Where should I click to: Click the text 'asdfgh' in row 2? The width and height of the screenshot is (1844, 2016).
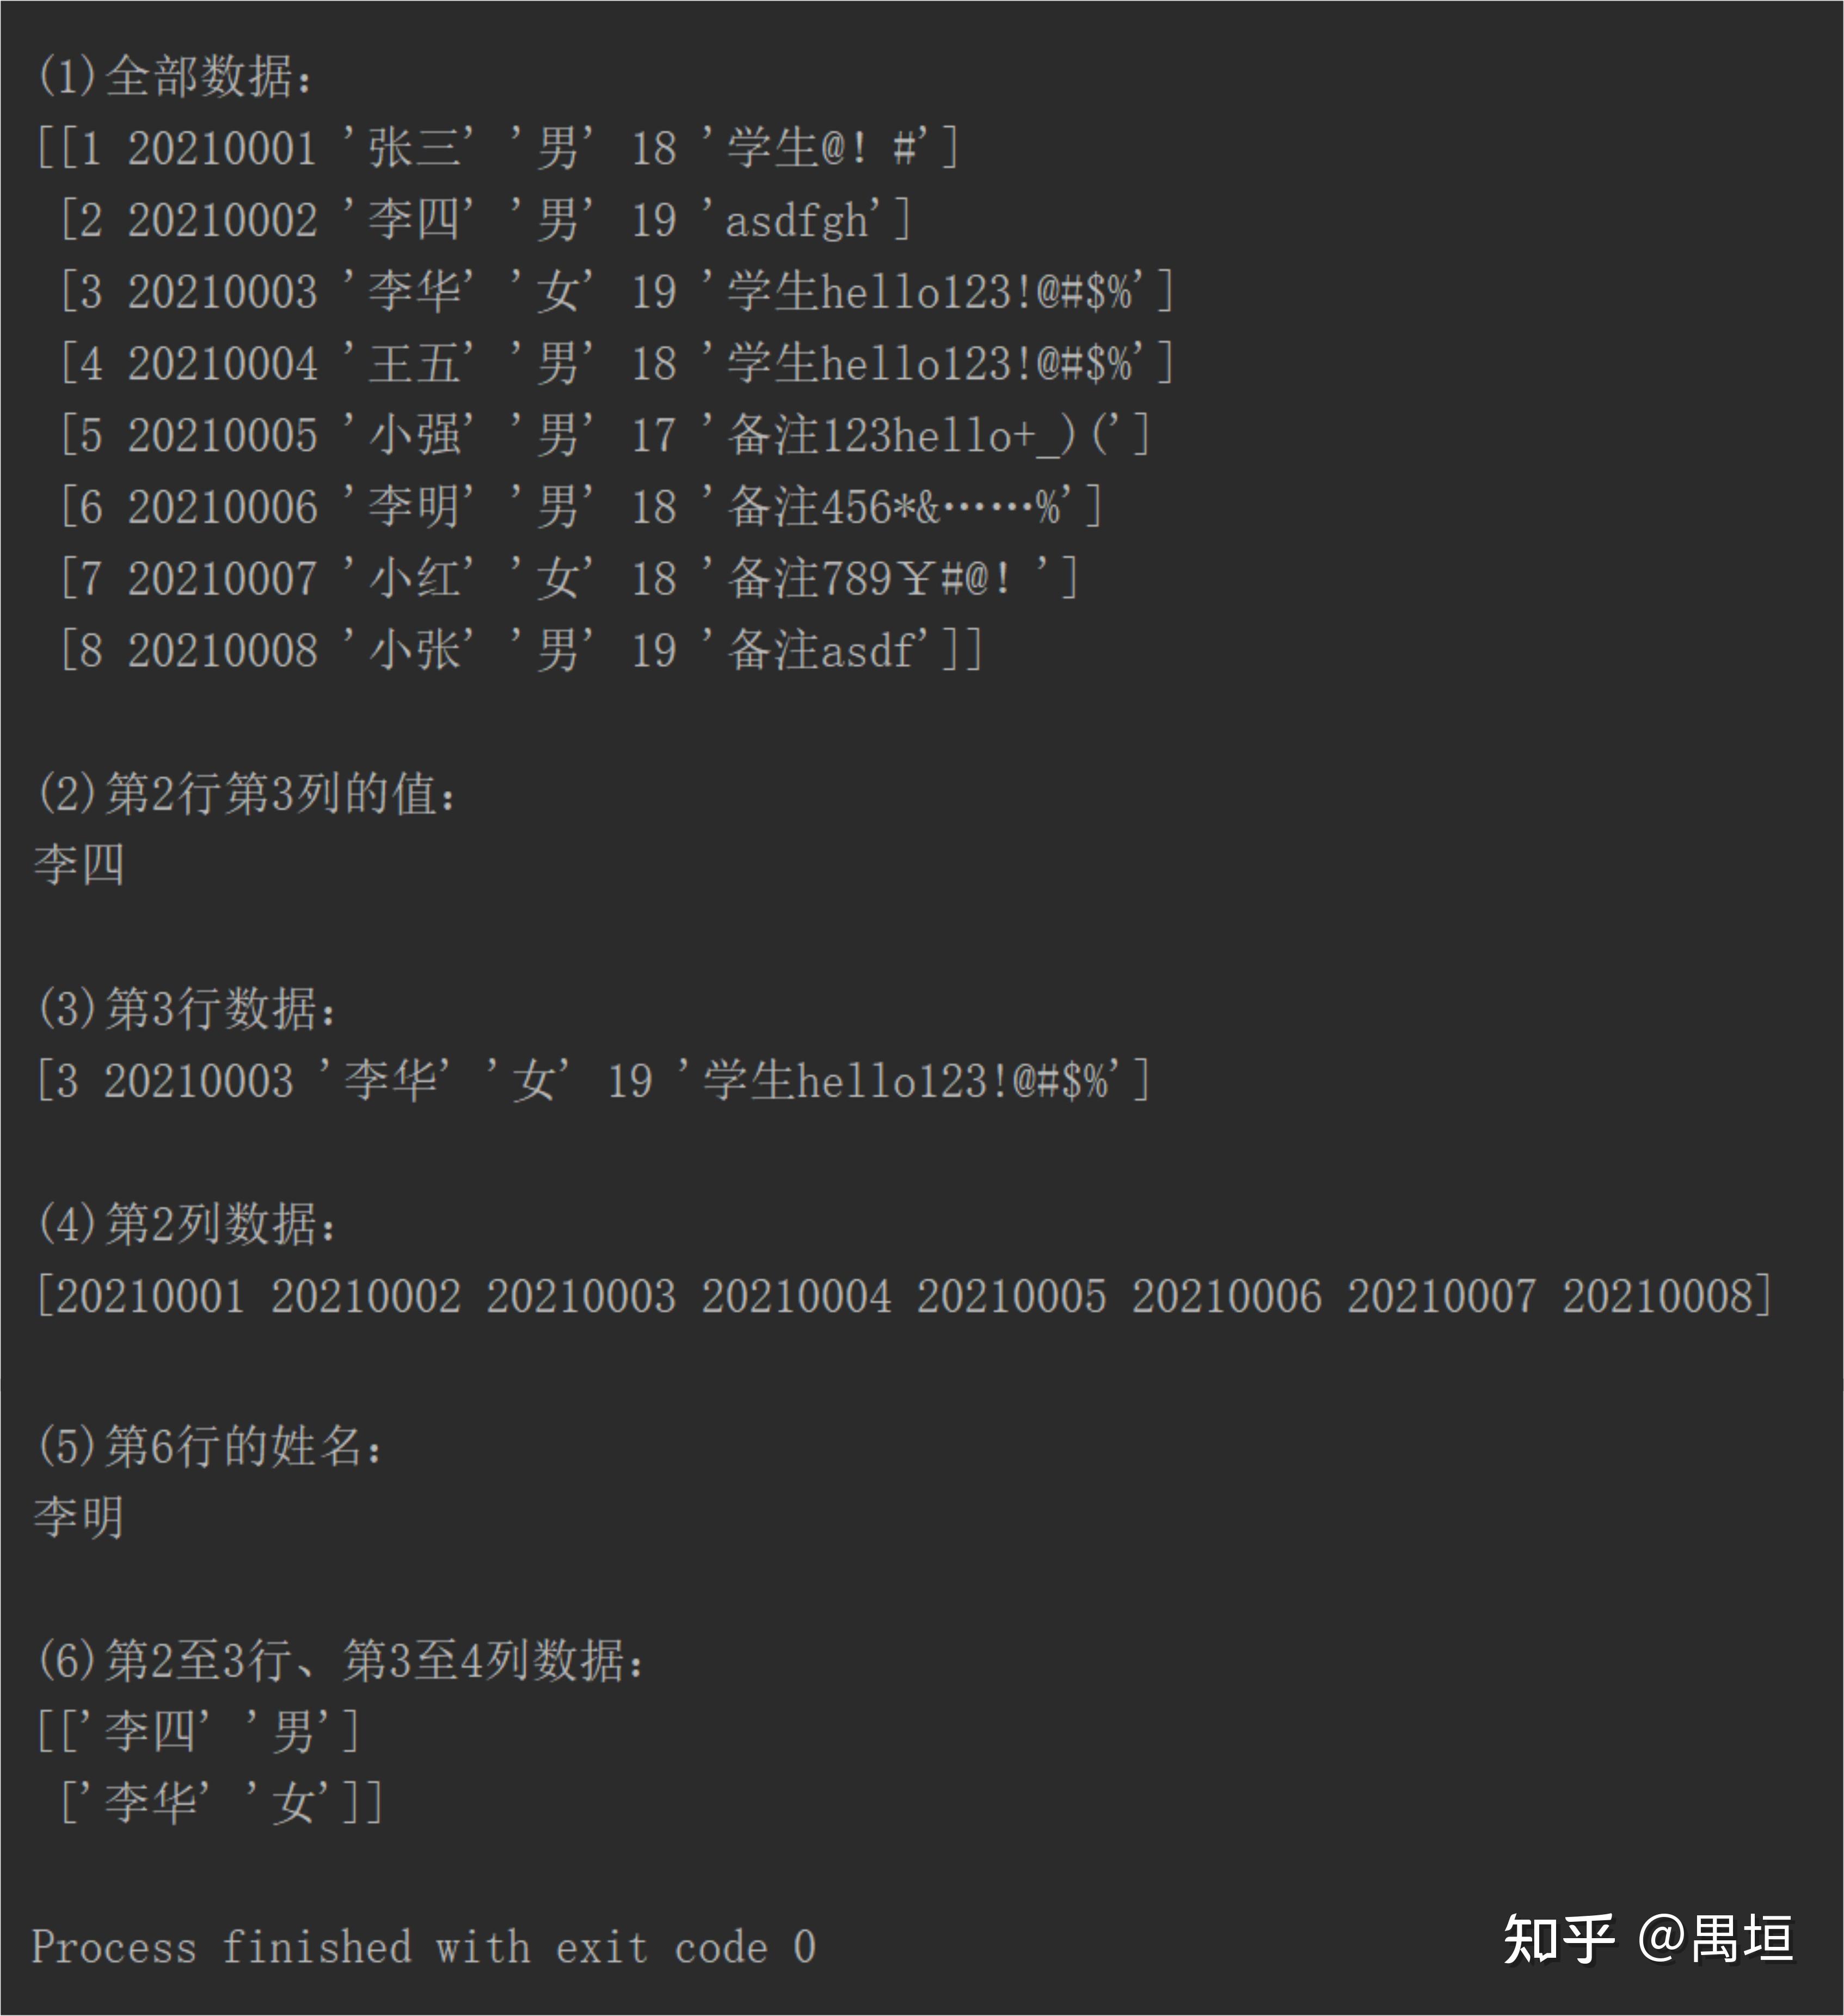(x=797, y=221)
